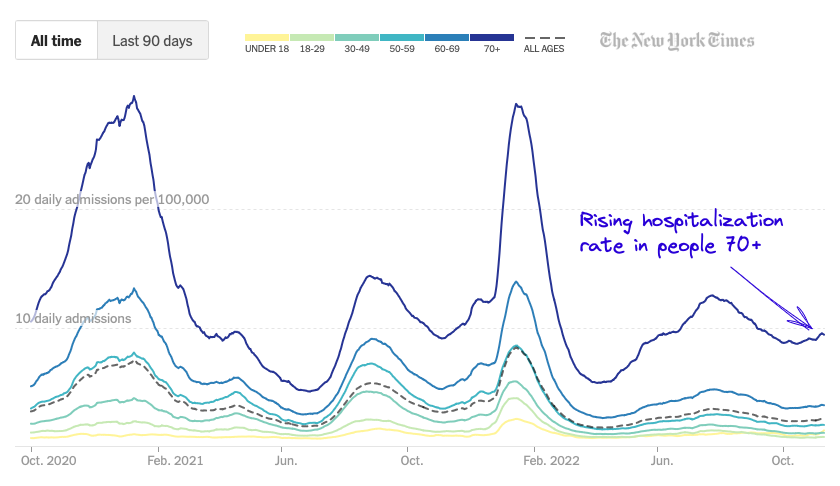Click the 20 daily admissions per 100,000 label

112,200
